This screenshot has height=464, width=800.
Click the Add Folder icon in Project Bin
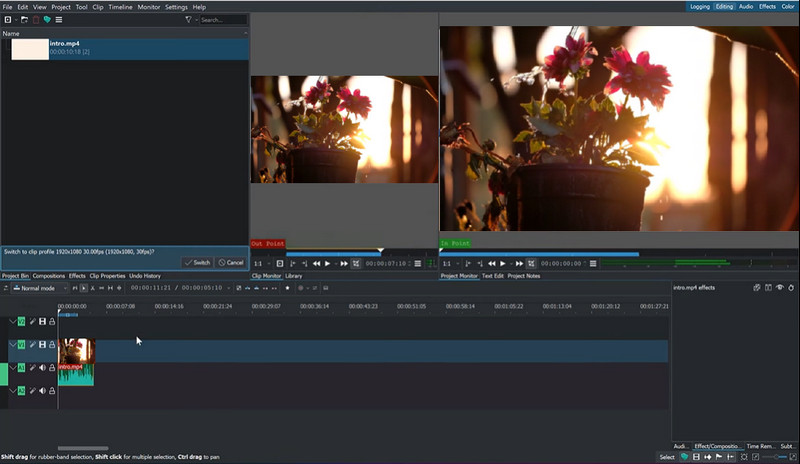pos(24,20)
